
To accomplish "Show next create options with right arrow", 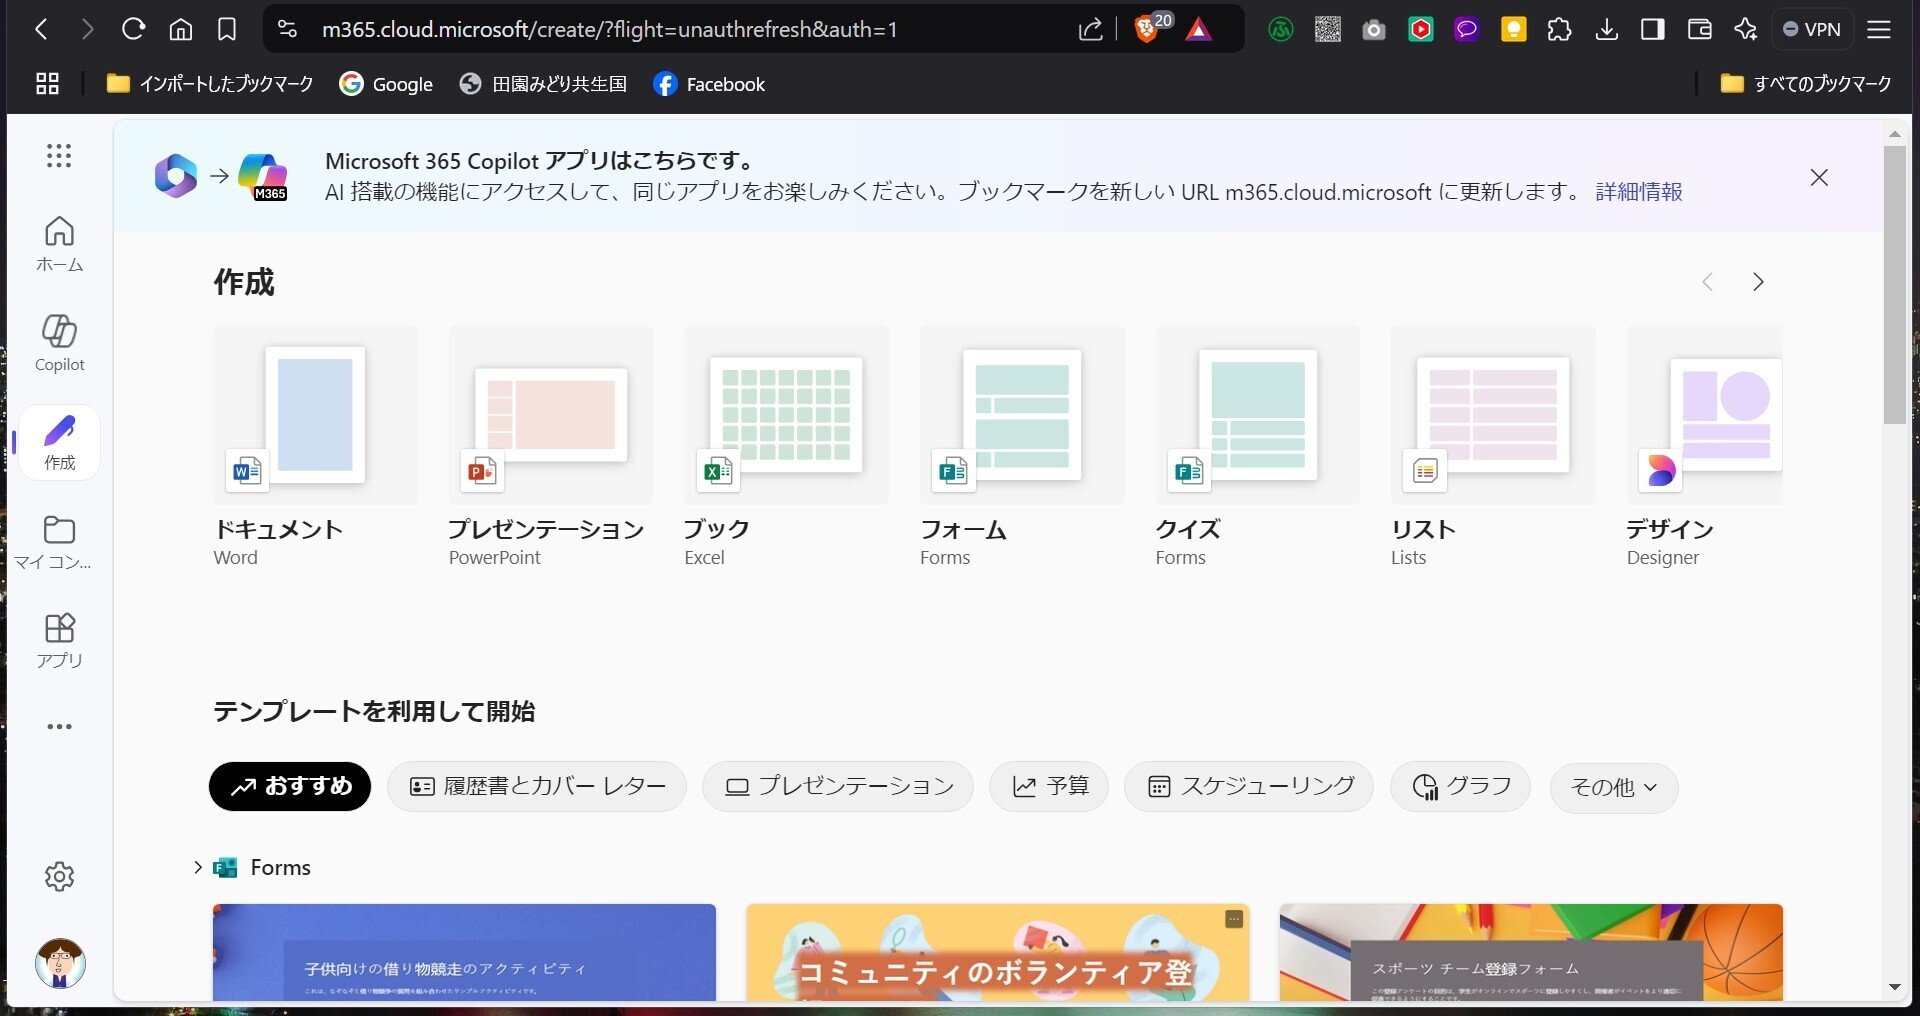I will click(x=1758, y=283).
